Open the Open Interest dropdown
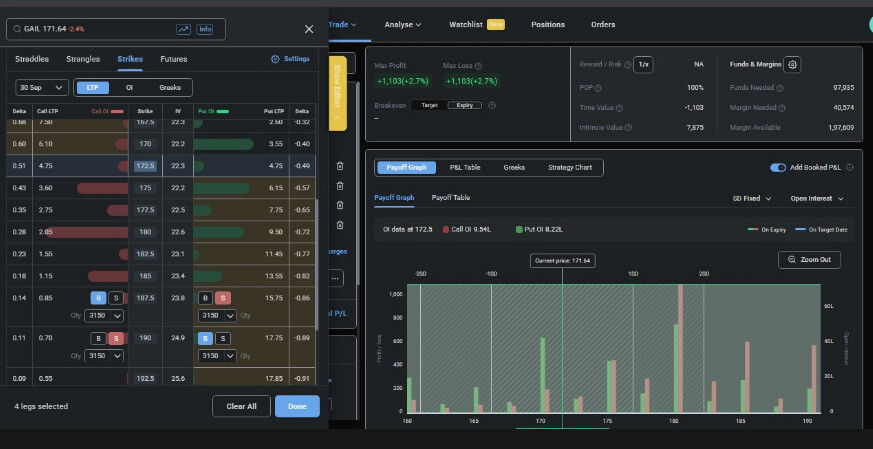 pos(817,198)
